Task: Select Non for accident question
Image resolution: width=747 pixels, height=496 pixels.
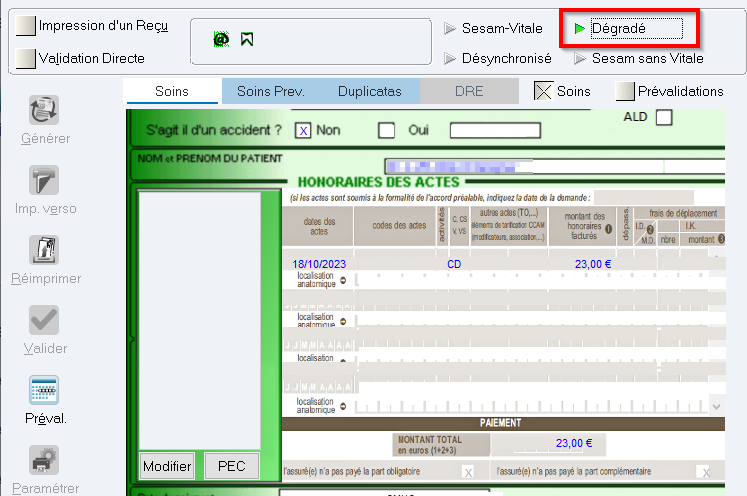Action: 303,131
